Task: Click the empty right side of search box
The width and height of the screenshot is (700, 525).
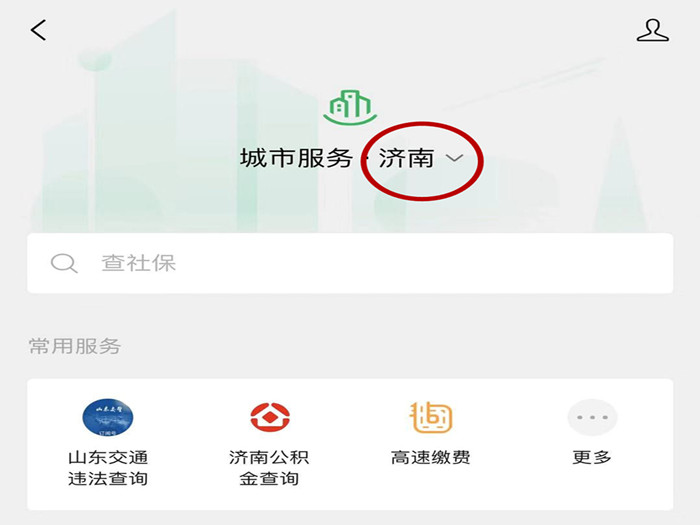Action: coord(491,263)
